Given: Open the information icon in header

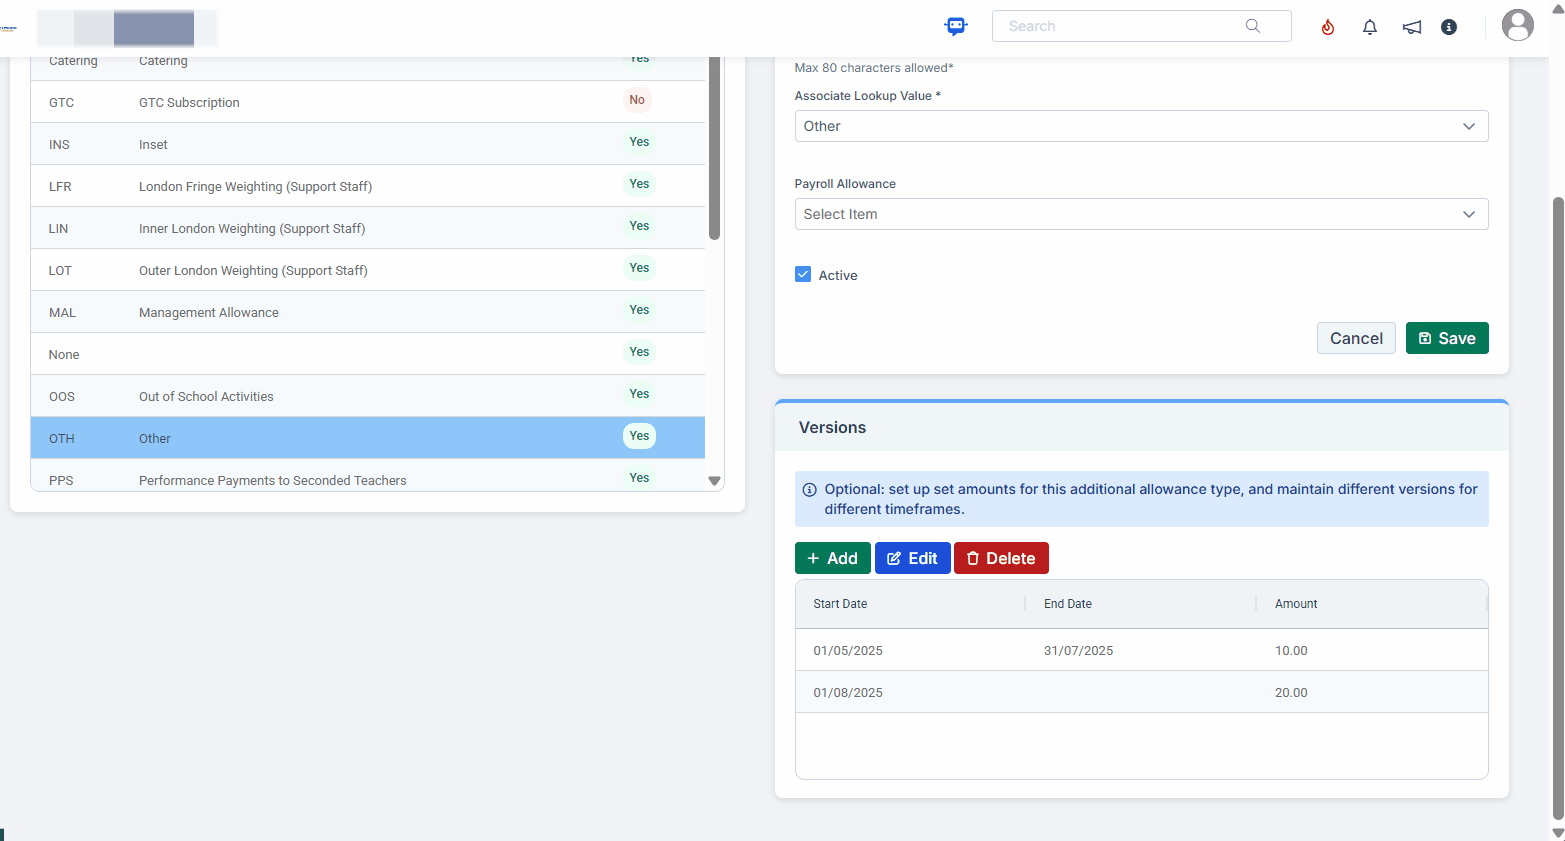Looking at the screenshot, I should [1448, 27].
